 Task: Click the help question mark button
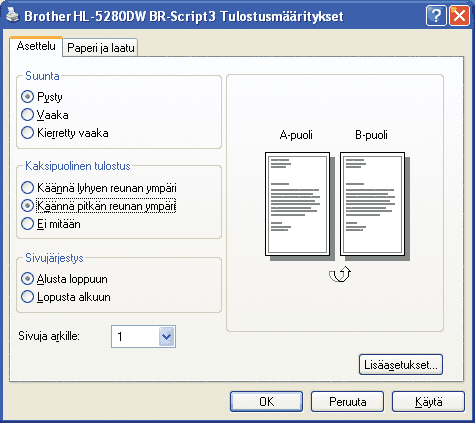[x=436, y=16]
